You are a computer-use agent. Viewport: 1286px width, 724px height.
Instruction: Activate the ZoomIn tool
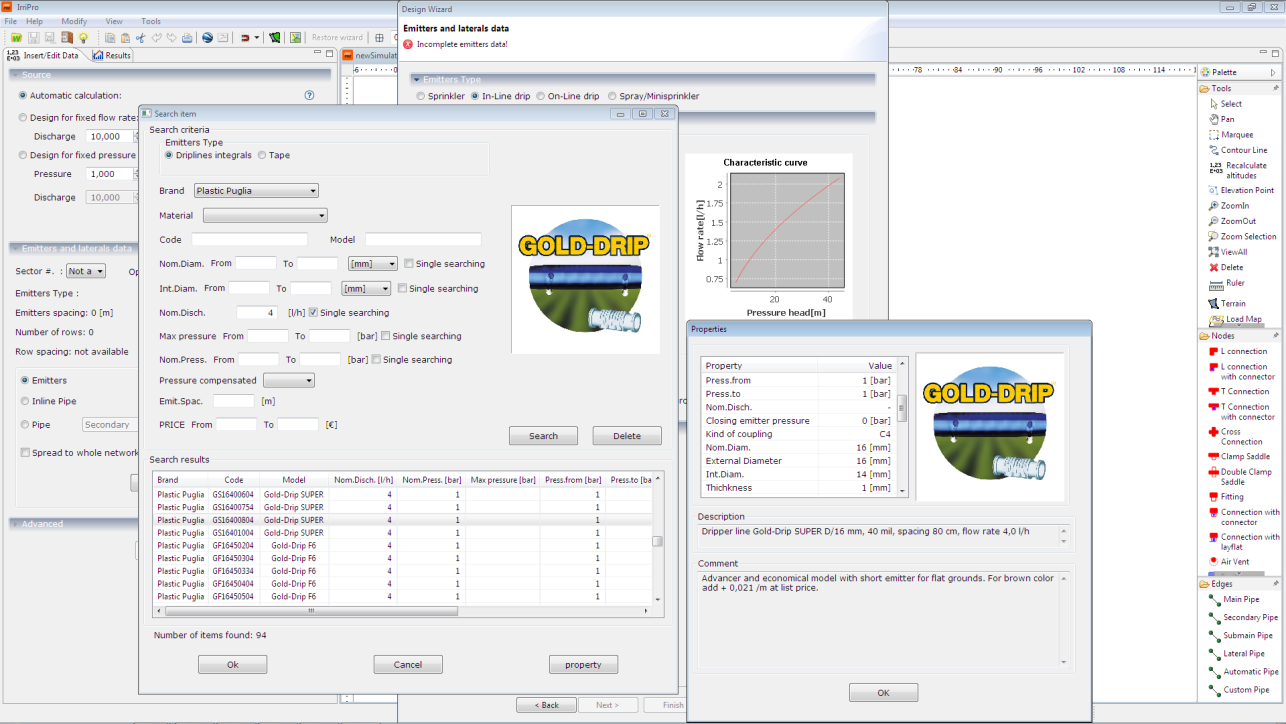[x=1234, y=206]
